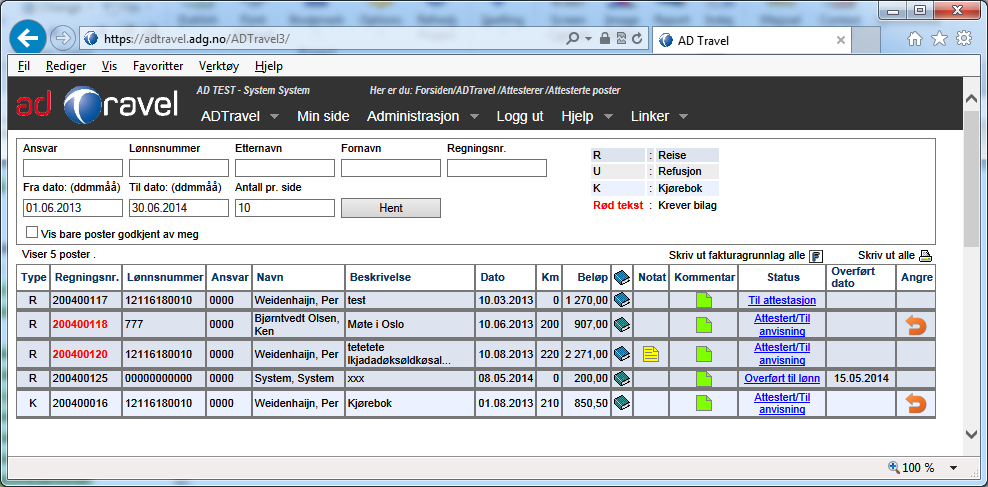
Task: Click the Hent button
Action: [390, 208]
